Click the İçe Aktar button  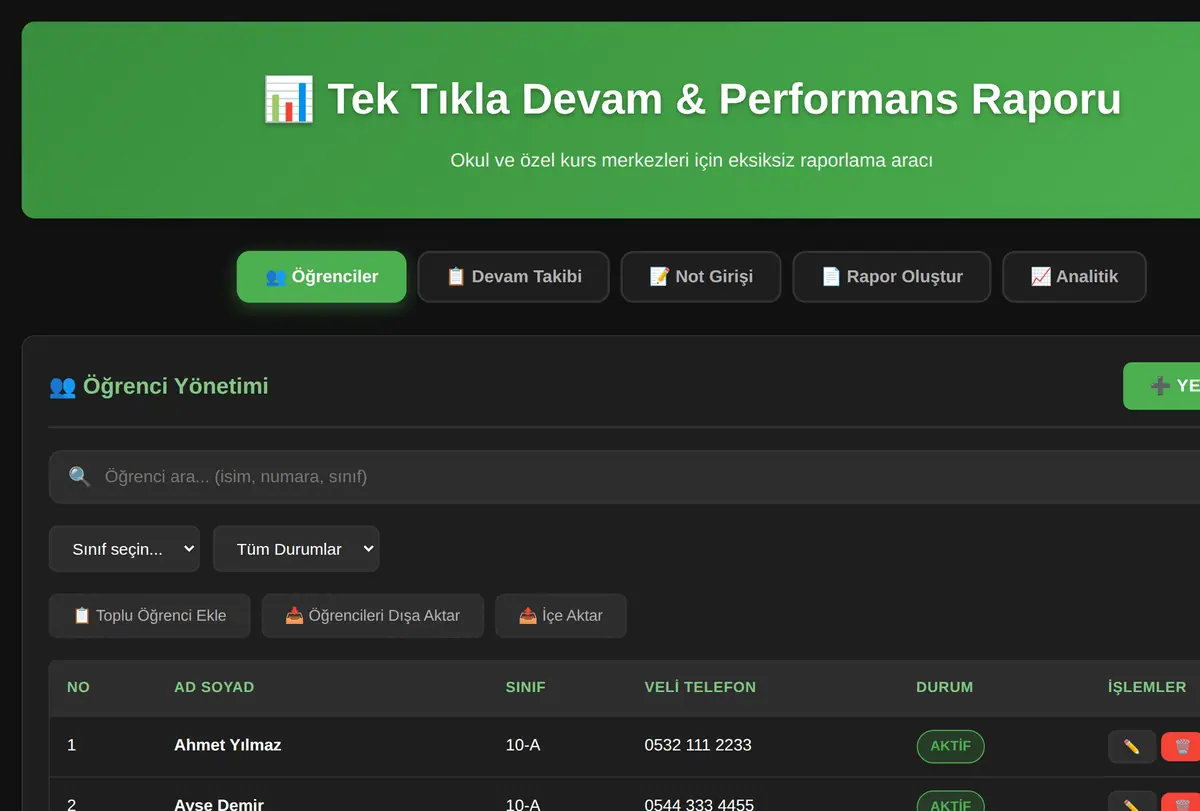pos(561,616)
